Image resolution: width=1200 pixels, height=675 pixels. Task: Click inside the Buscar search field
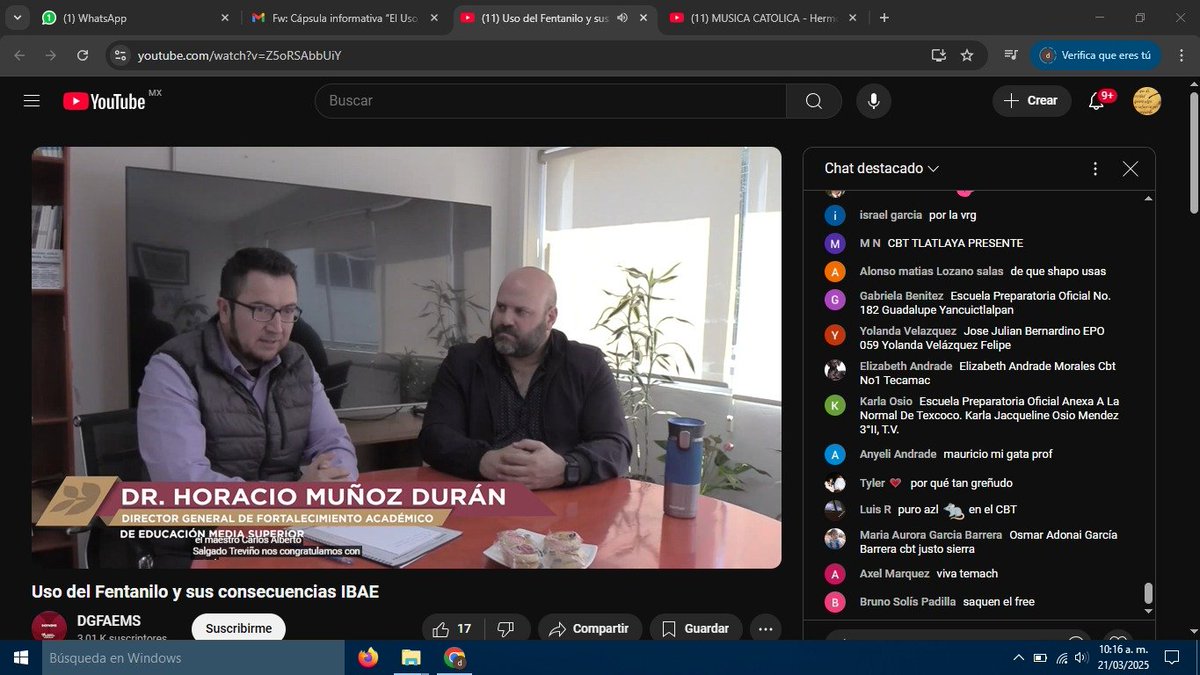550,101
